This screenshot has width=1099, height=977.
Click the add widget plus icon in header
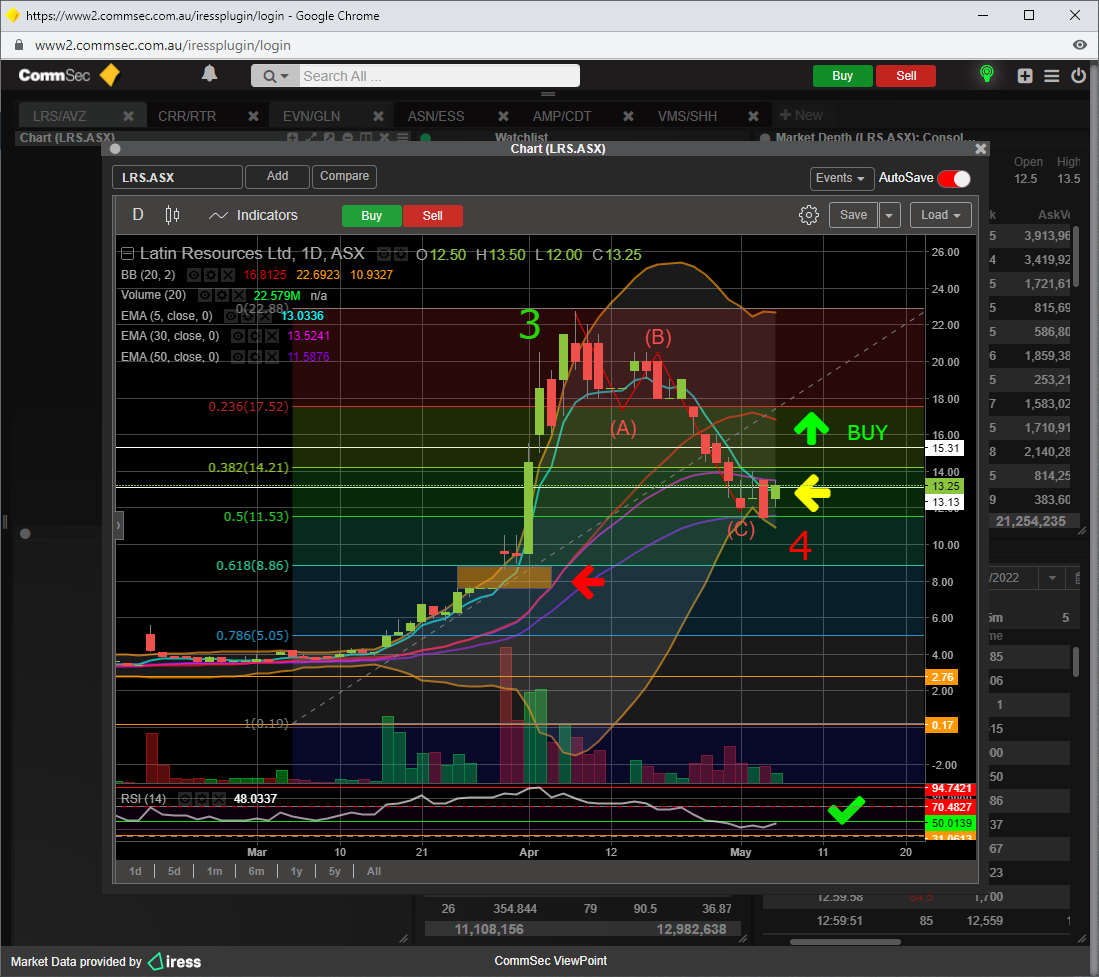point(1025,76)
